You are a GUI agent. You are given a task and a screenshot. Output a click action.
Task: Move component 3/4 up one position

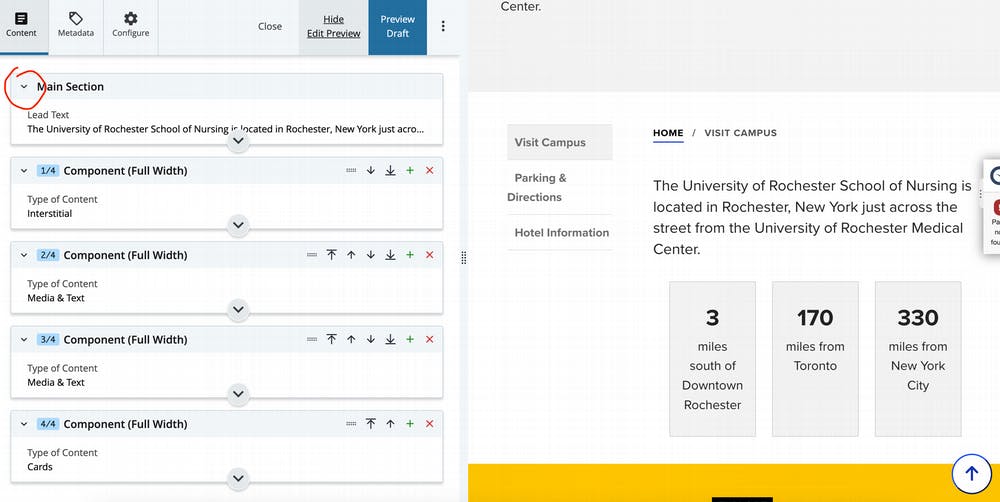[x=351, y=339]
